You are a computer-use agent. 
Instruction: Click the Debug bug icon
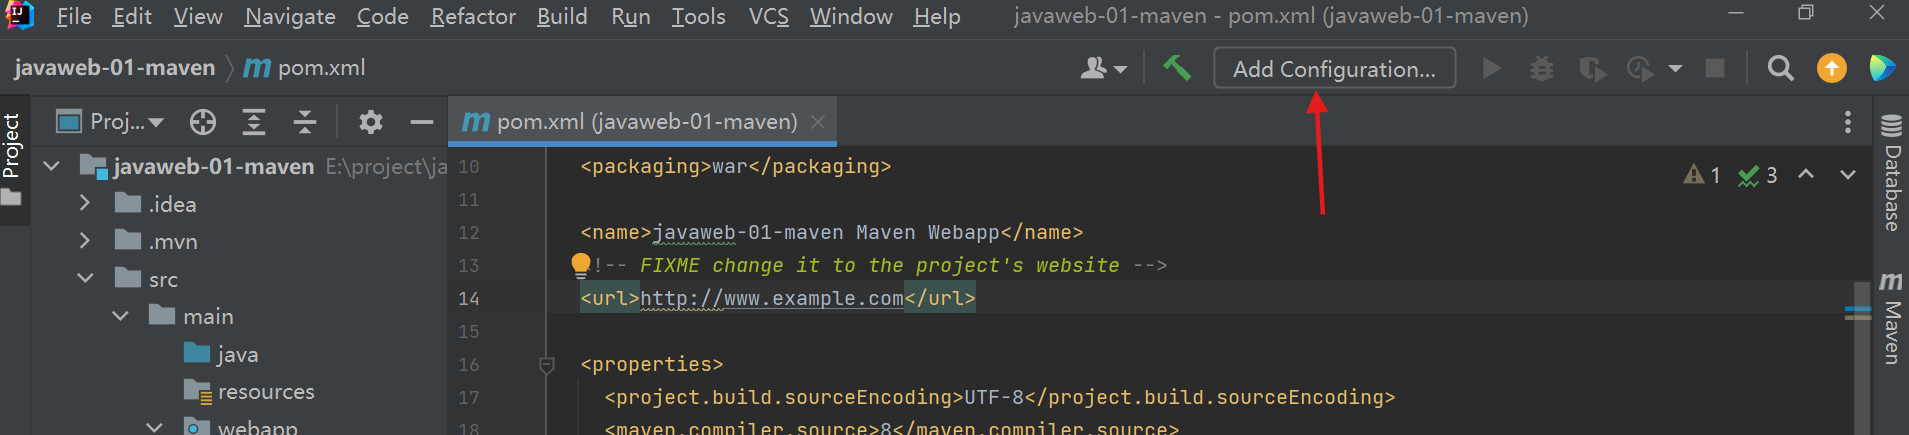pyautogui.click(x=1542, y=68)
